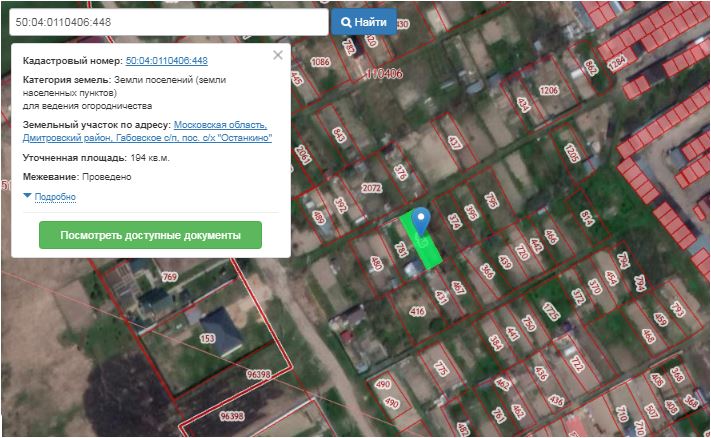This screenshot has width=711, height=438.
Task: Select parcel labeled 374
Action: tap(454, 221)
